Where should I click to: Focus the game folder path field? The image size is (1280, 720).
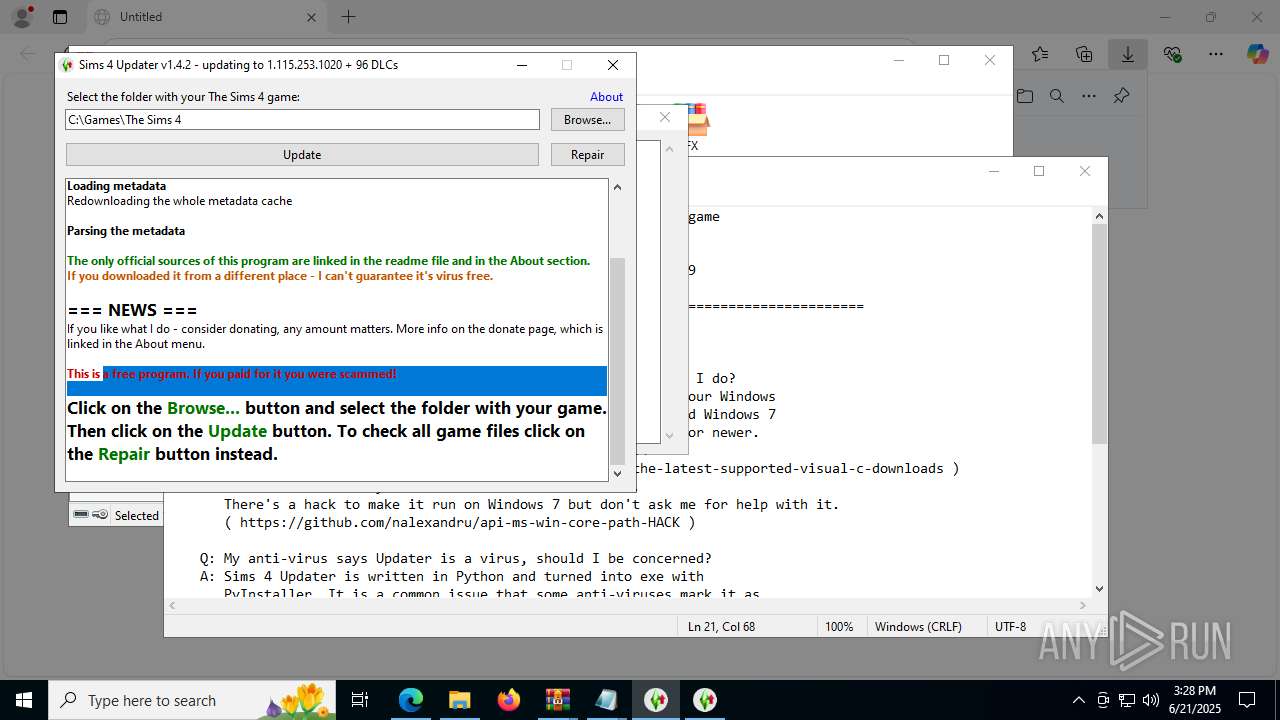pos(302,119)
